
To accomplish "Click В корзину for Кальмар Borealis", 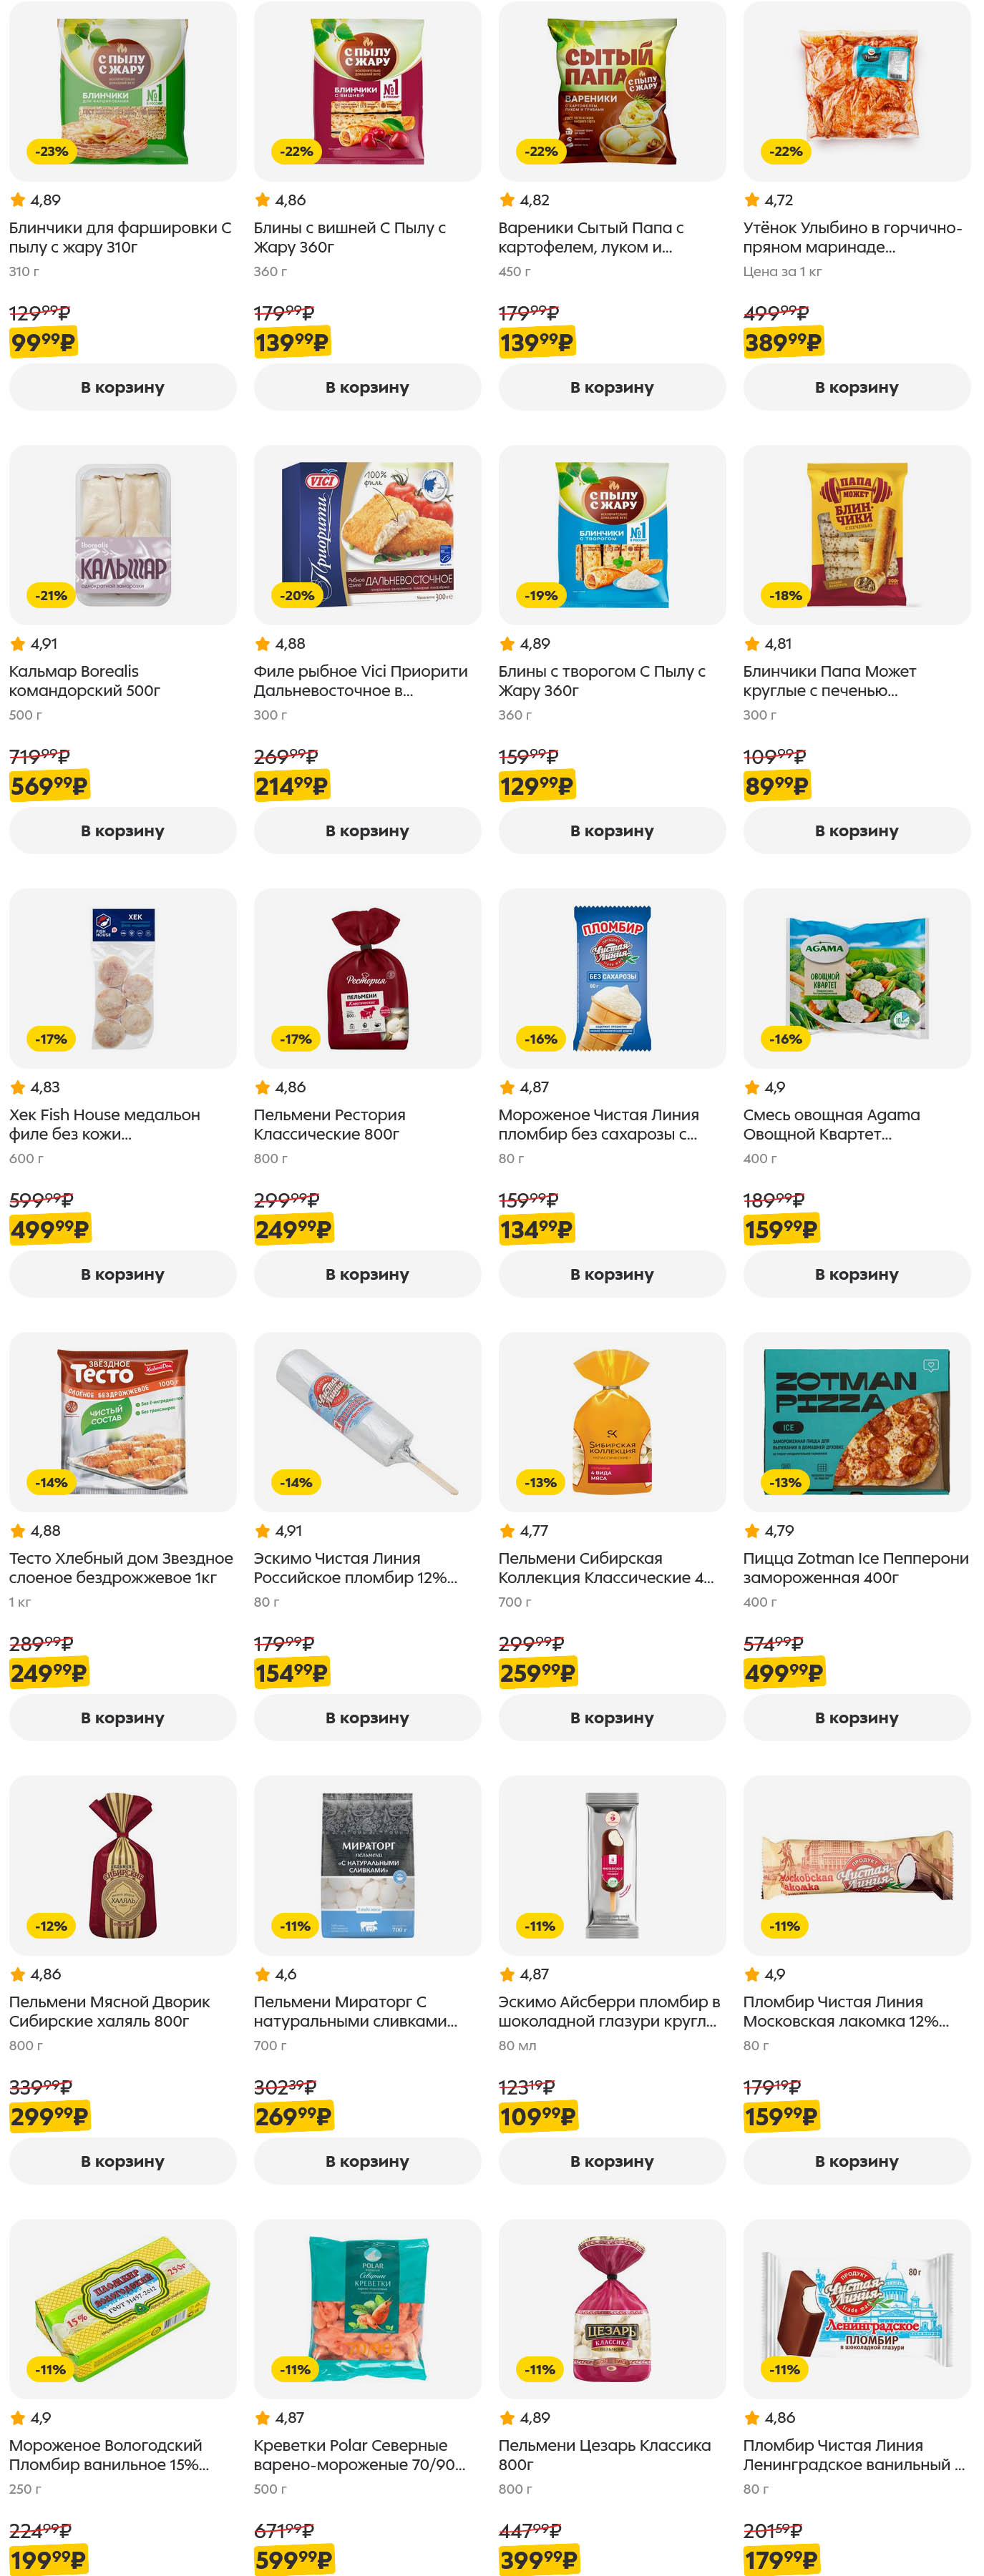I will click(x=122, y=830).
